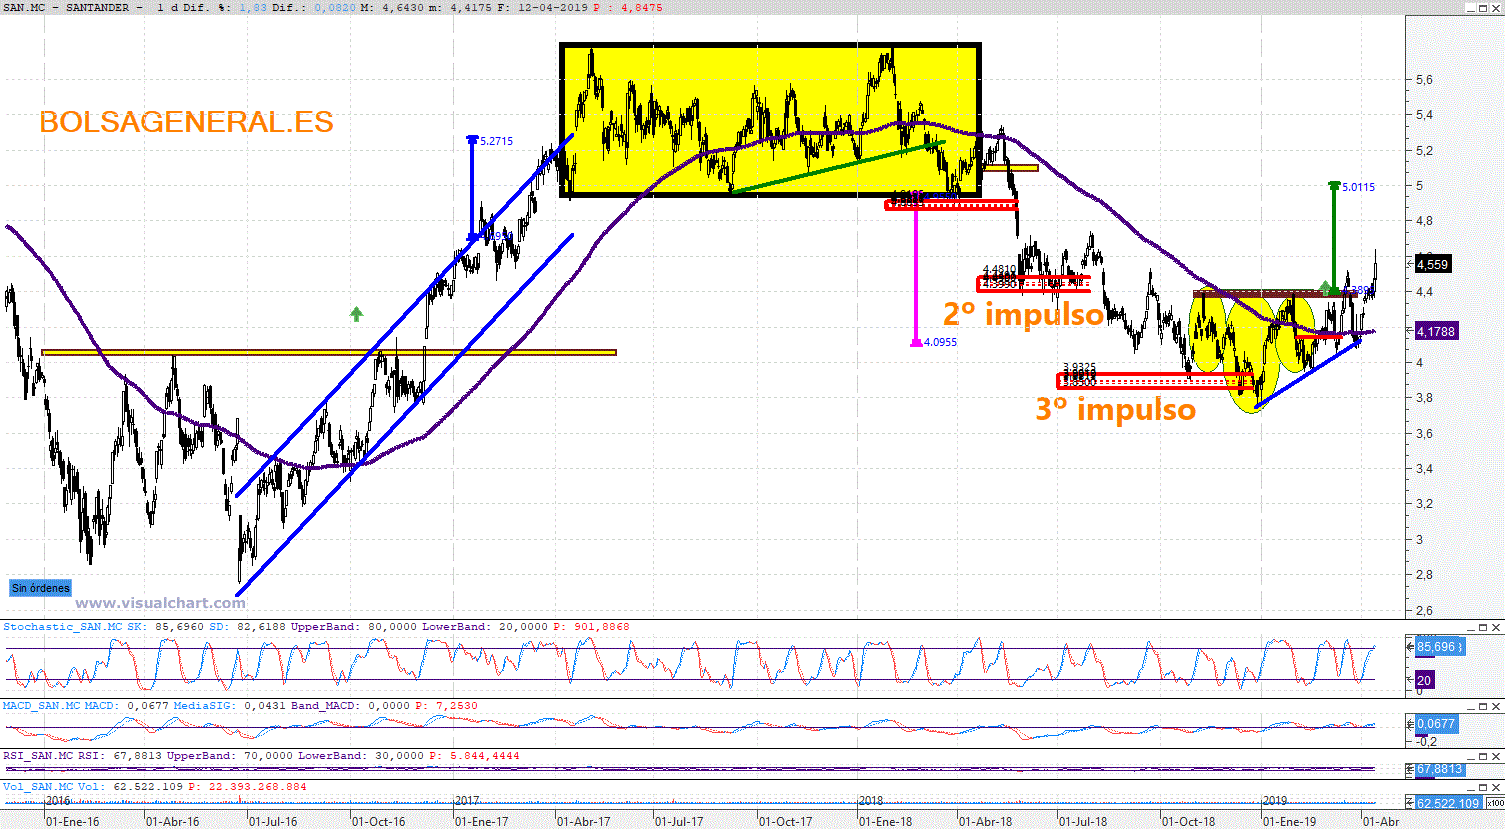Click the 'Sin órdenes' button

(x=41, y=588)
